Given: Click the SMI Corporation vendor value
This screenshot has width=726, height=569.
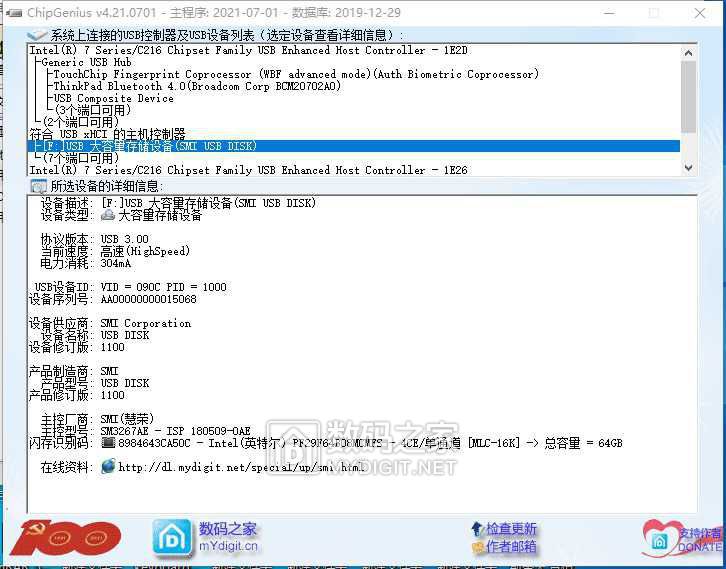Looking at the screenshot, I should (x=146, y=323).
